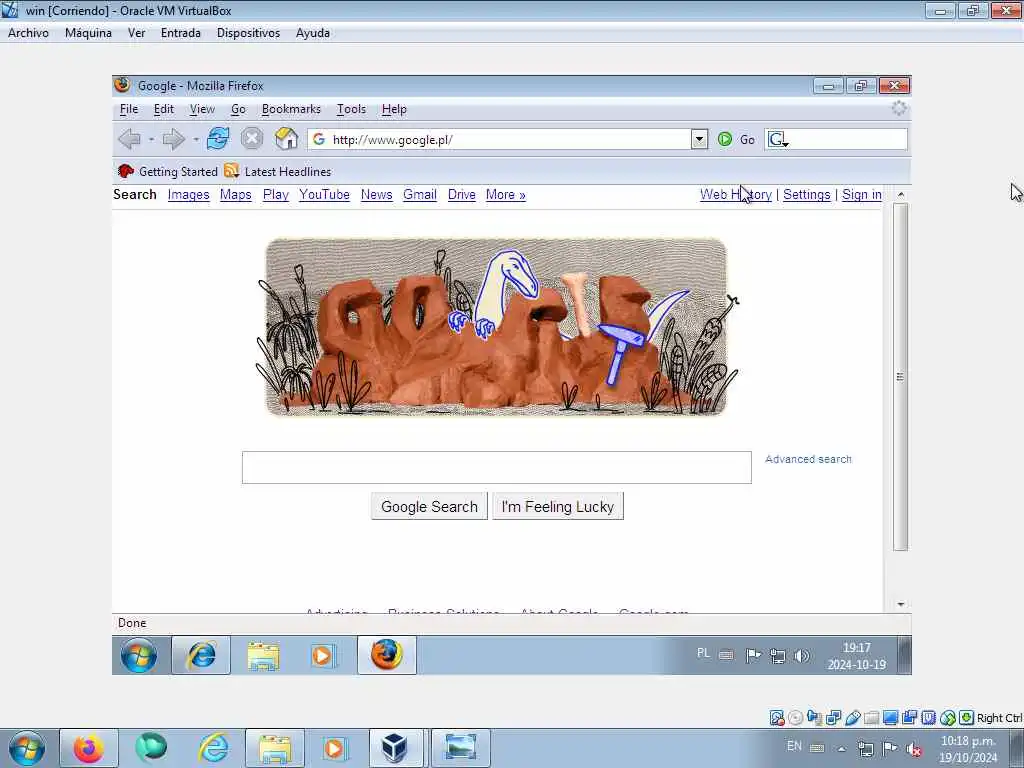Open Back button history dropdown

pyautogui.click(x=152, y=139)
